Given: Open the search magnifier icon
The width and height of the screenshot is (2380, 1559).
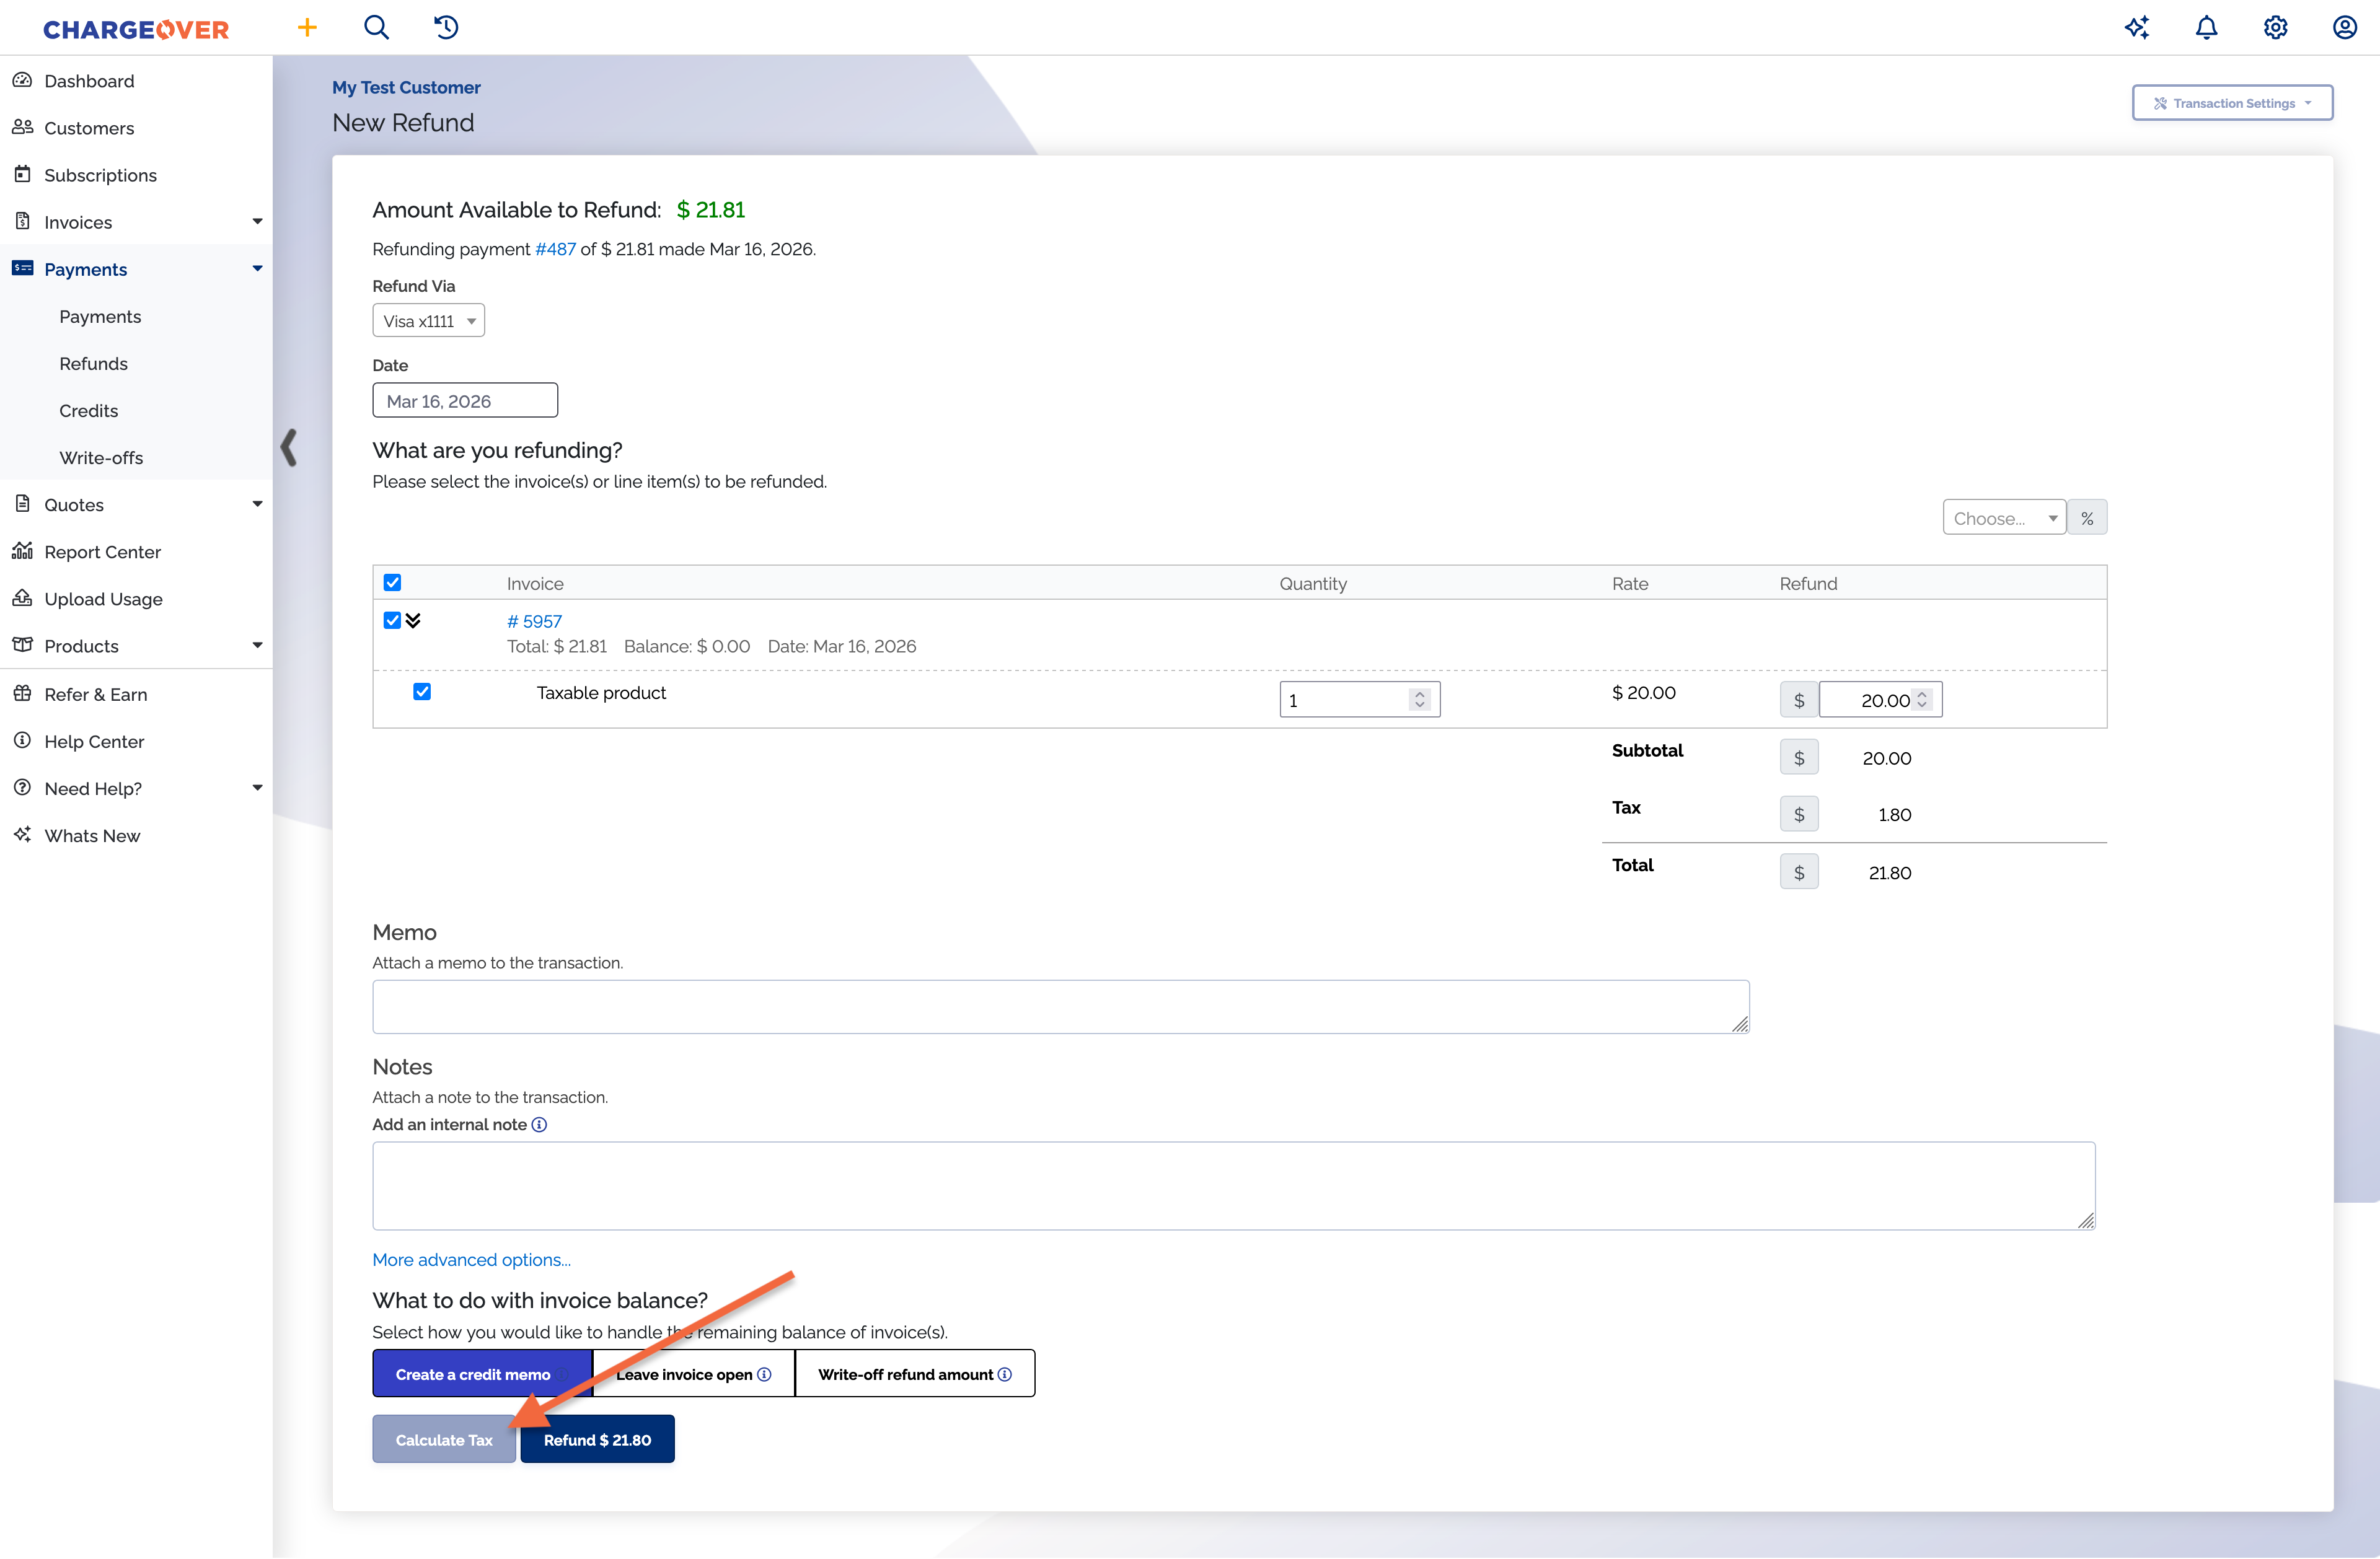Looking at the screenshot, I should tap(376, 27).
